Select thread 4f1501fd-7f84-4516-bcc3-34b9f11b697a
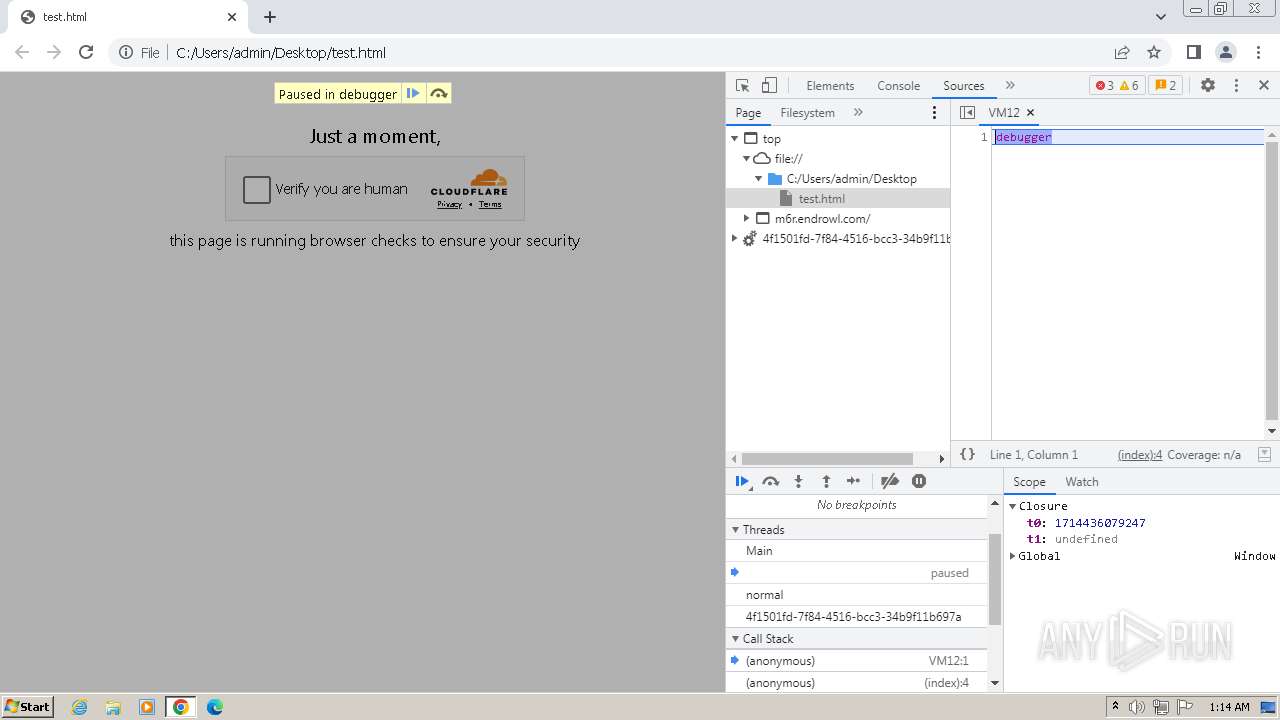1280x720 pixels. pos(857,617)
